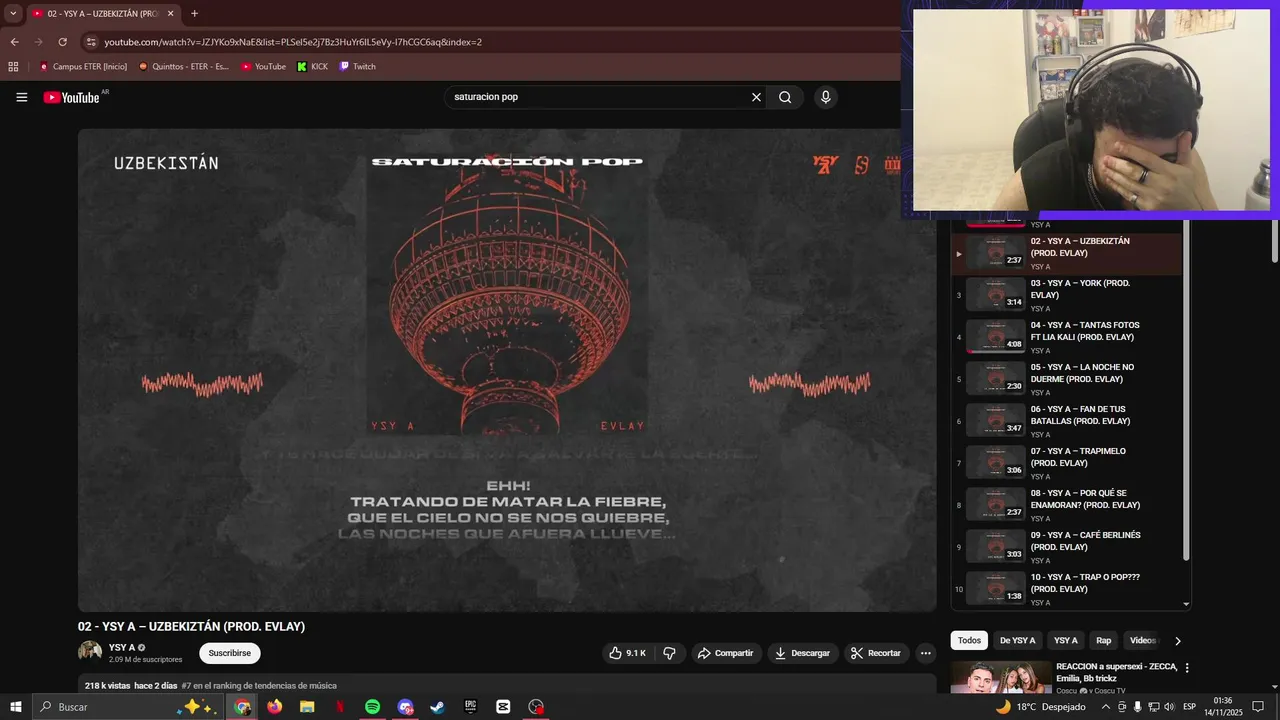Viewport: 1280px width, 720px height.
Task: Open options for REACCION a supersexi video
Action: click(1187, 668)
